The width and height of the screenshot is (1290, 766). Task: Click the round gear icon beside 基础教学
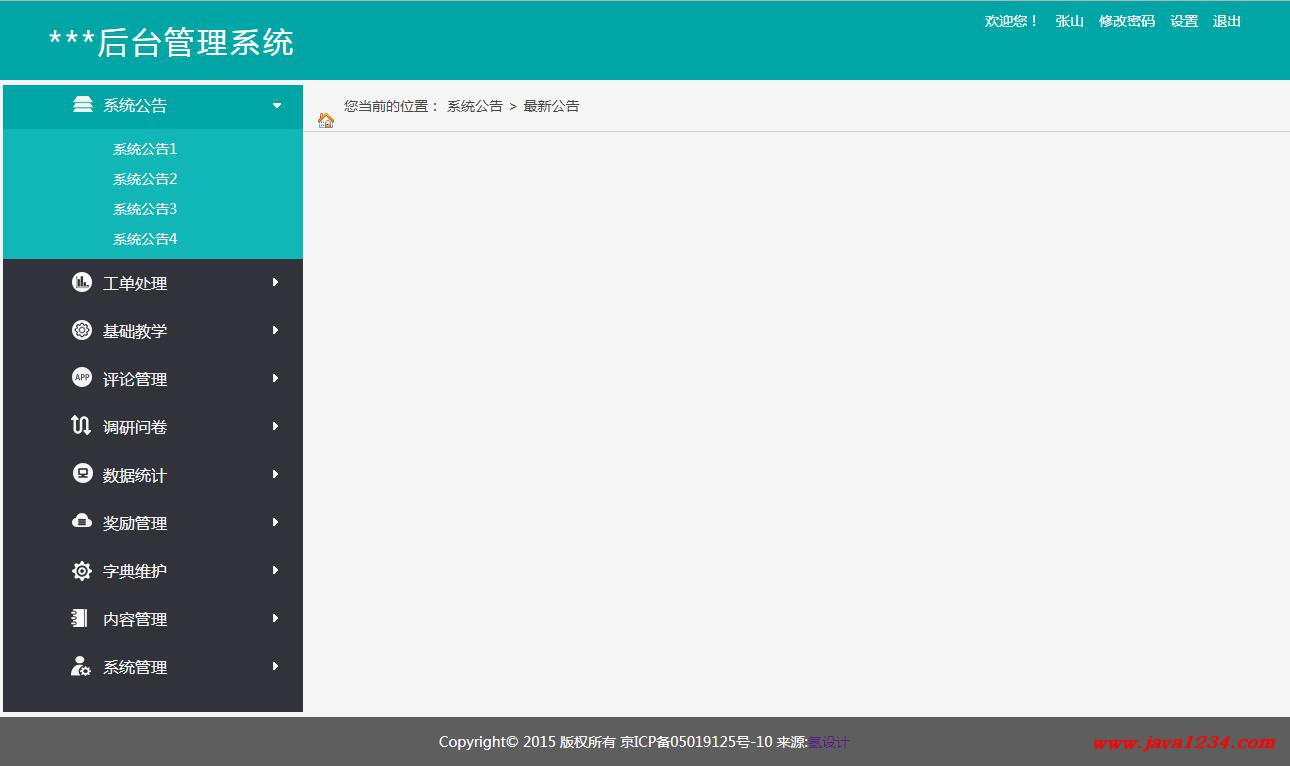[82, 330]
